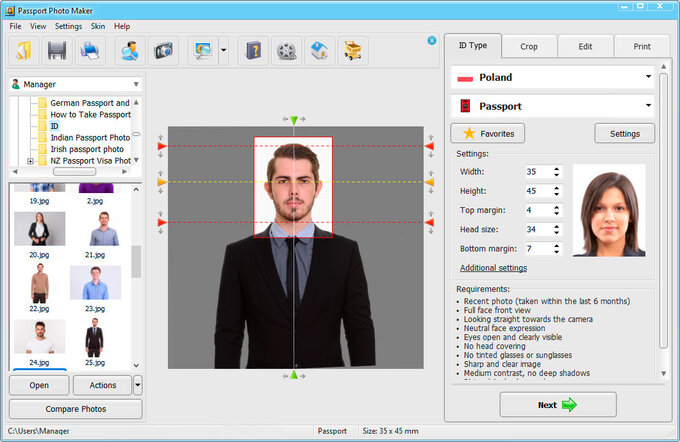Close the toolbar with the blue X icon

[432, 40]
